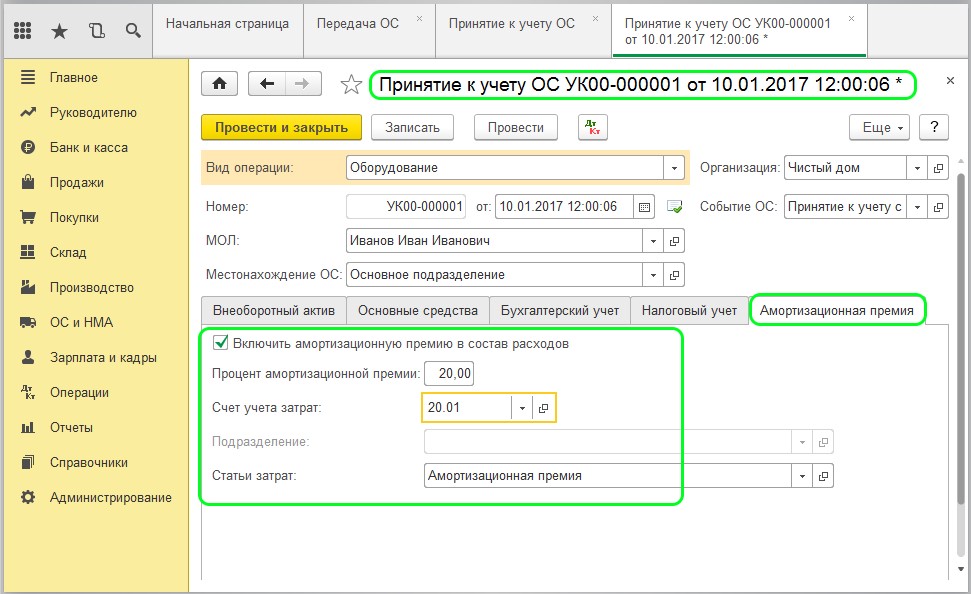This screenshot has height=594, width=971.
Task: Click the 'Провести и закрыть' button
Action: click(x=281, y=127)
